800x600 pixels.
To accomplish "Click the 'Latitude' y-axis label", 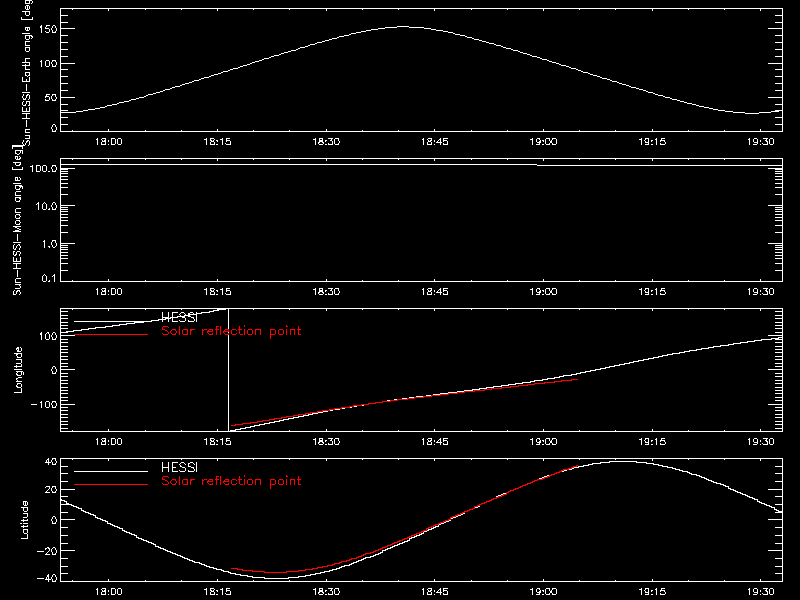I will tap(24, 520).
